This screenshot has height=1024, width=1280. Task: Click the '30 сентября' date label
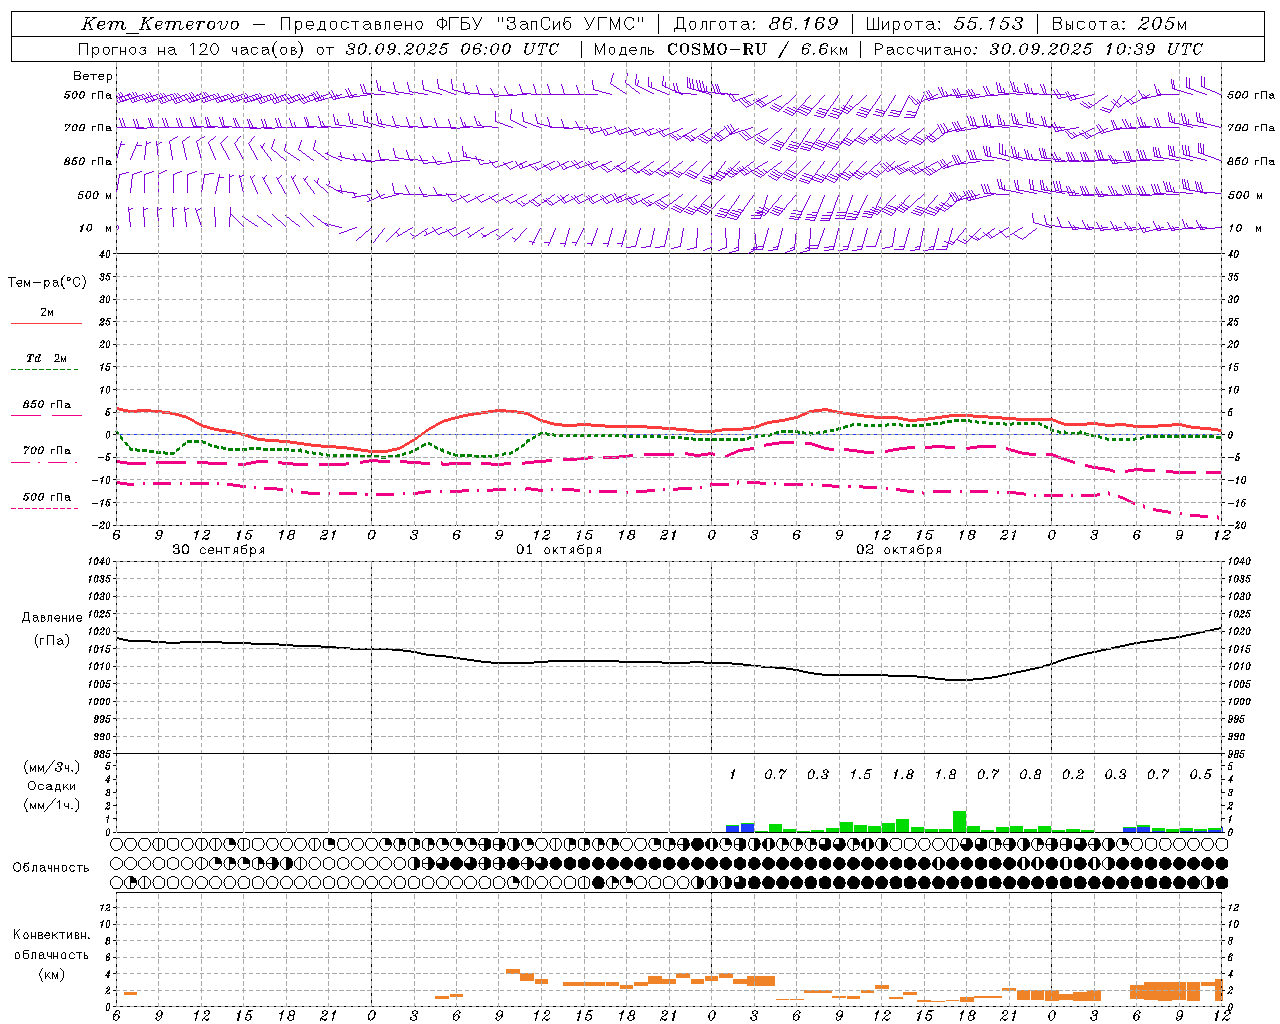click(219, 550)
